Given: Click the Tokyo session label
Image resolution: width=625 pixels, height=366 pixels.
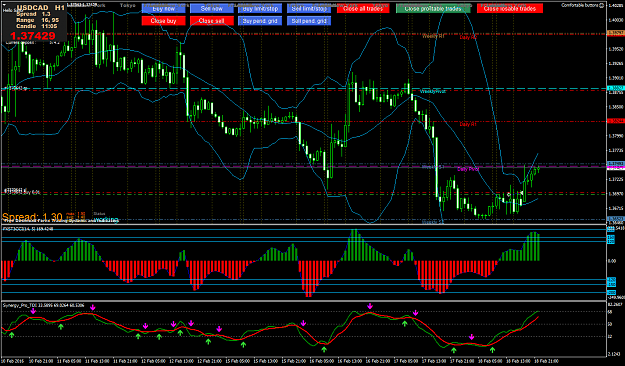Looking at the screenshot, I should [128, 6].
